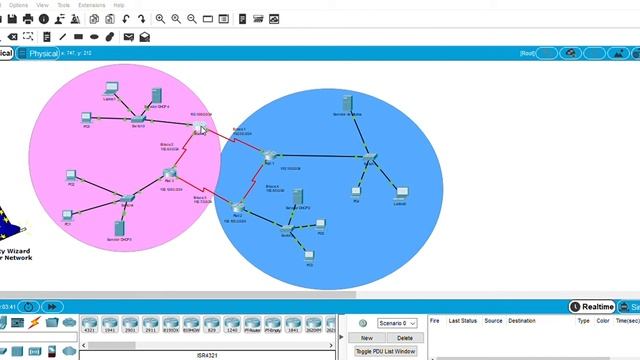Pick the 829 router from device list
640x360 pixels.
tap(212, 324)
